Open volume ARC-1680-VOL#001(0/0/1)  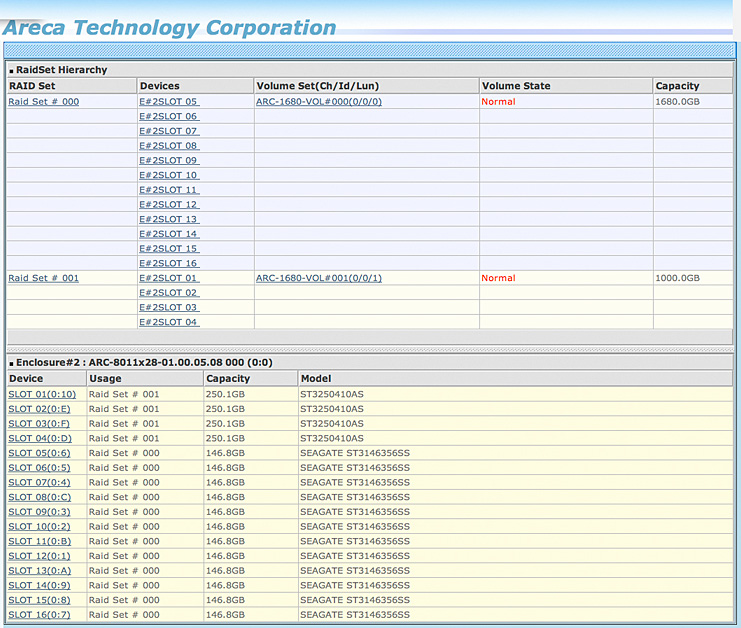319,278
